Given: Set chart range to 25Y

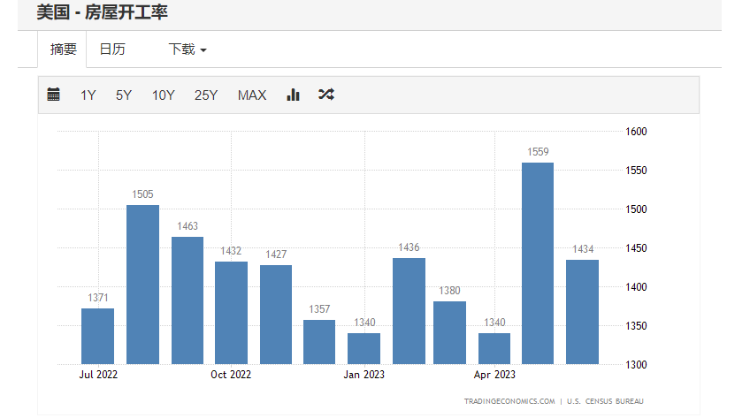Looking at the screenshot, I should (x=206, y=95).
